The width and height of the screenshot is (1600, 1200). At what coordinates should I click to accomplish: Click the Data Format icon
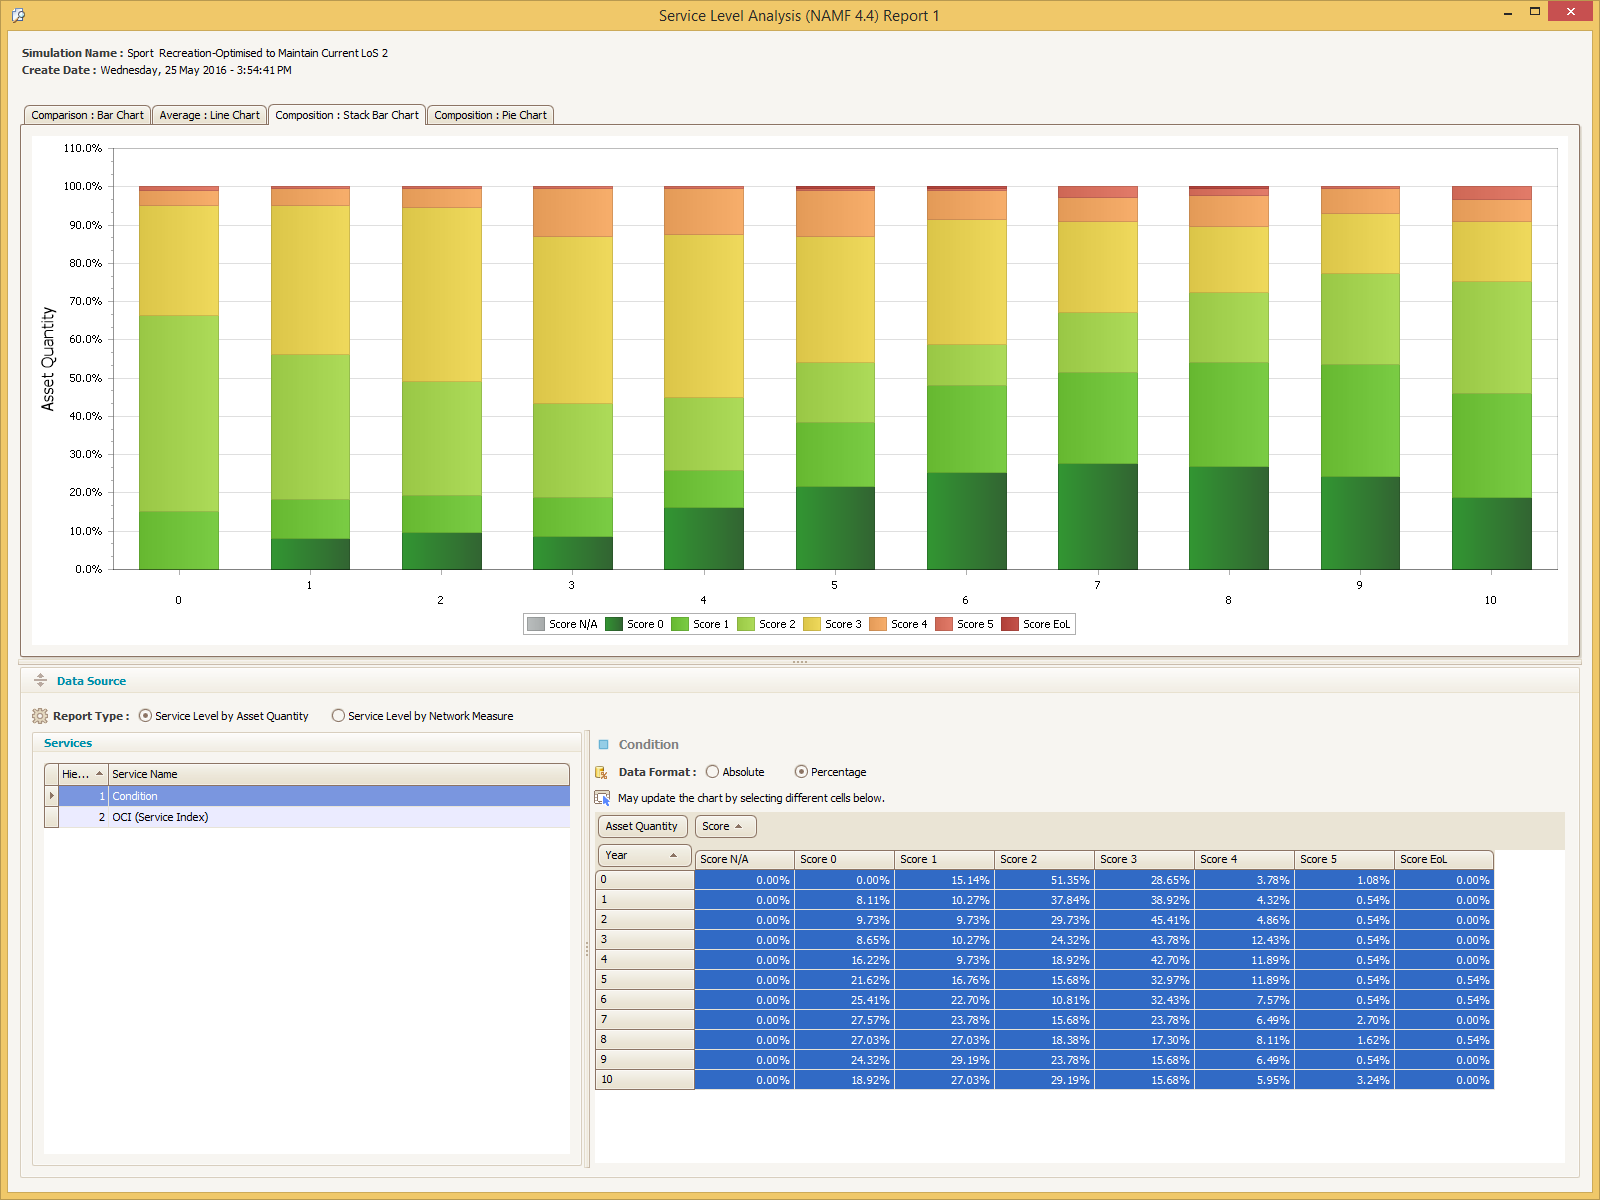click(602, 772)
